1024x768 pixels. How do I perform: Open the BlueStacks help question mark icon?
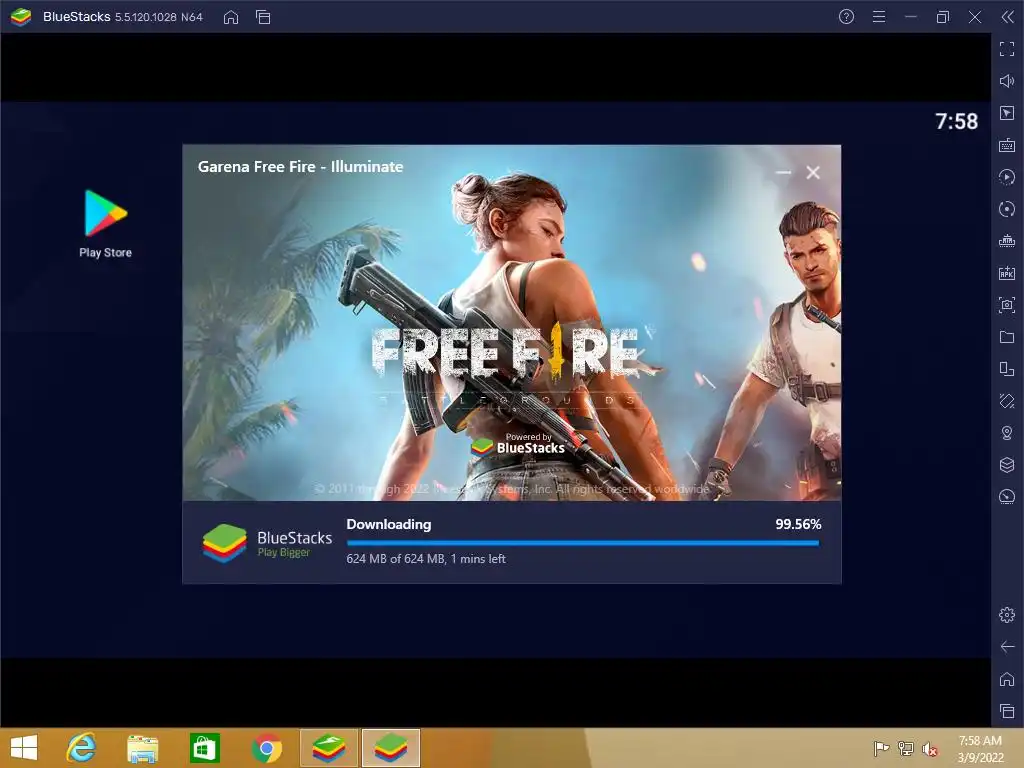846,17
